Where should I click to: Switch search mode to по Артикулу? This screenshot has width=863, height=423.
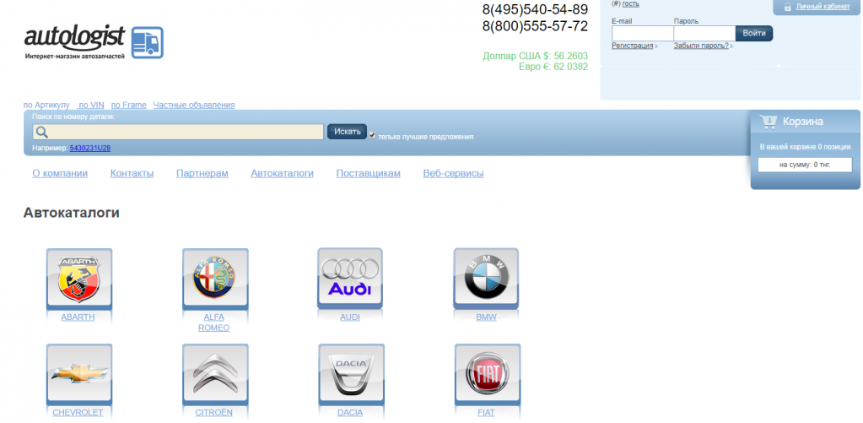click(47, 105)
